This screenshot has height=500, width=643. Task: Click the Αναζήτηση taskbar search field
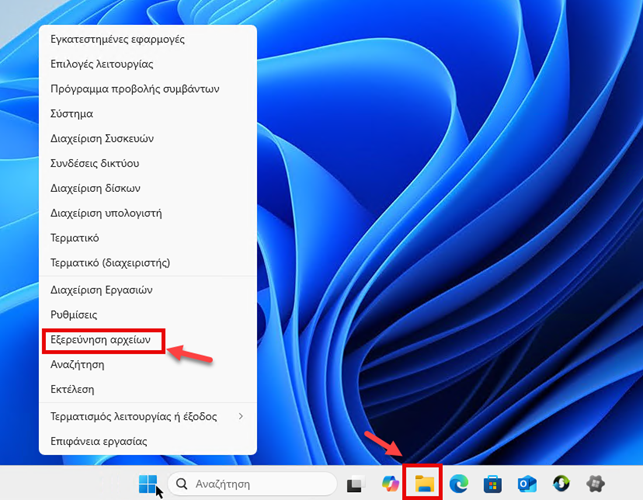[252, 484]
